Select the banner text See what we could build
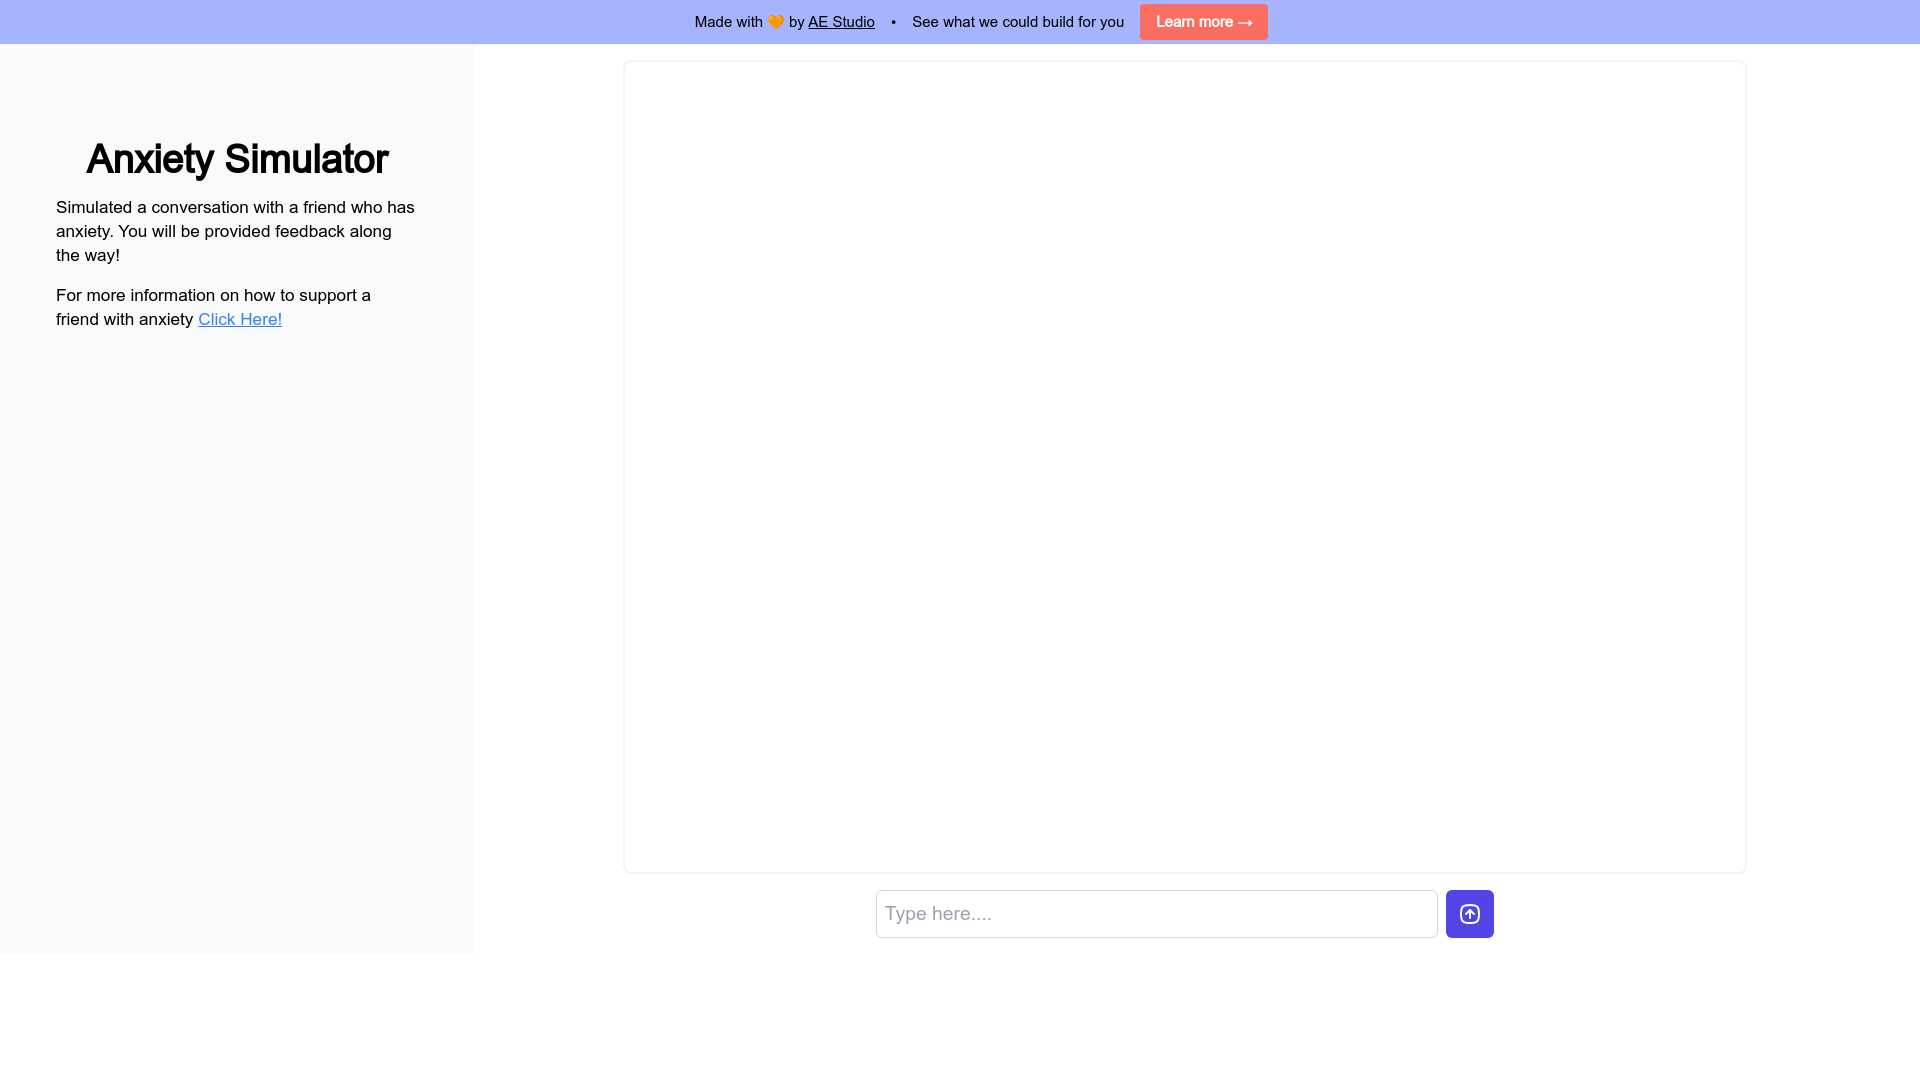The width and height of the screenshot is (1920, 1080). point(1017,21)
